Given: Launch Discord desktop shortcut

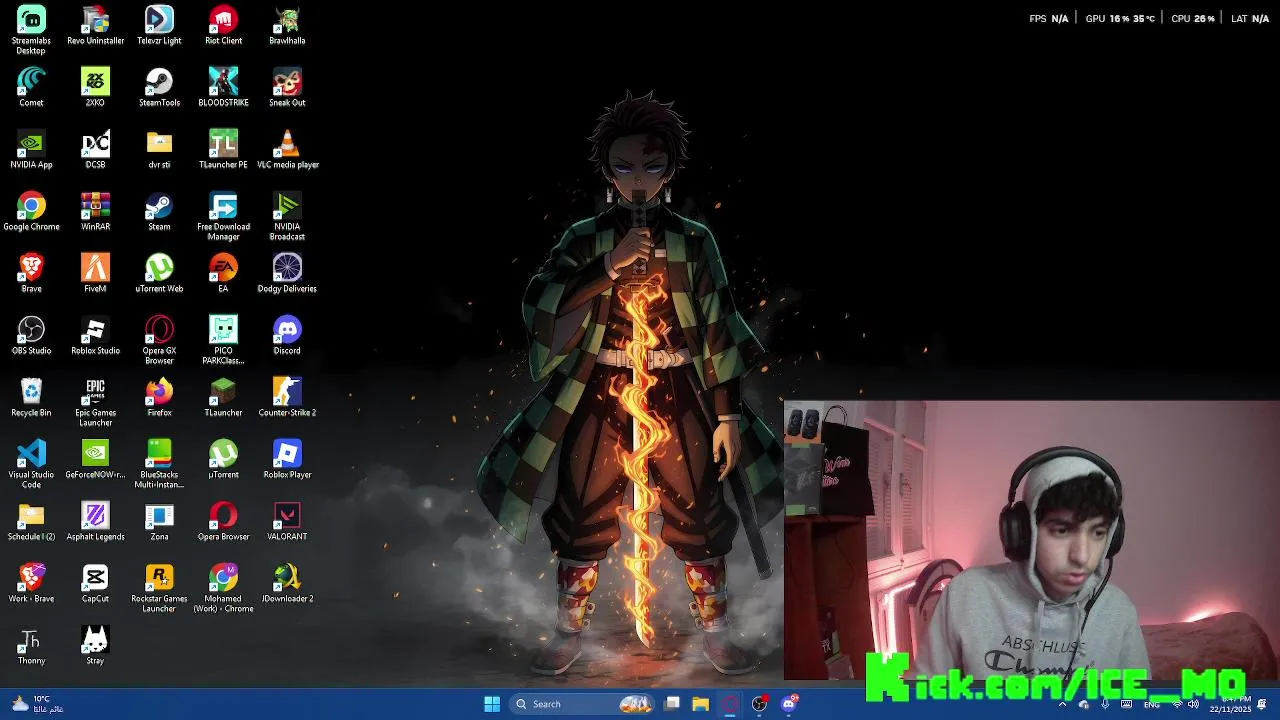Looking at the screenshot, I should pos(287,336).
